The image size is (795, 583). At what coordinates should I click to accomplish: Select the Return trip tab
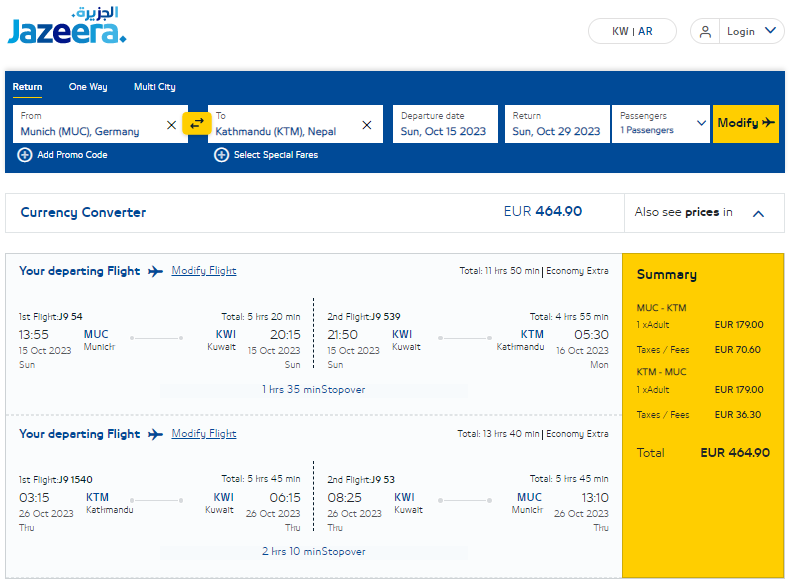[x=27, y=87]
